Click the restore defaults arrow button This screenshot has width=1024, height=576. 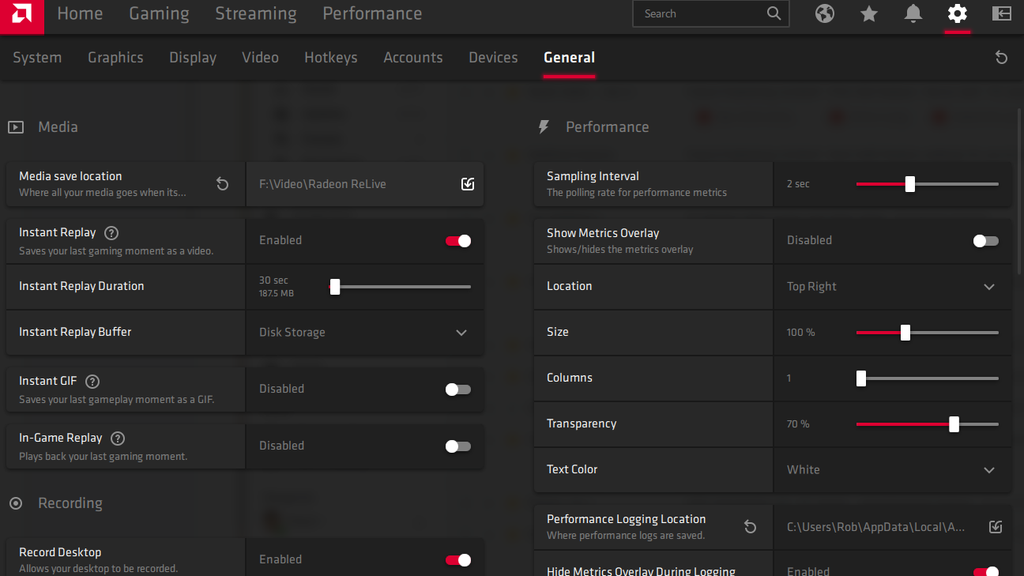point(1002,58)
